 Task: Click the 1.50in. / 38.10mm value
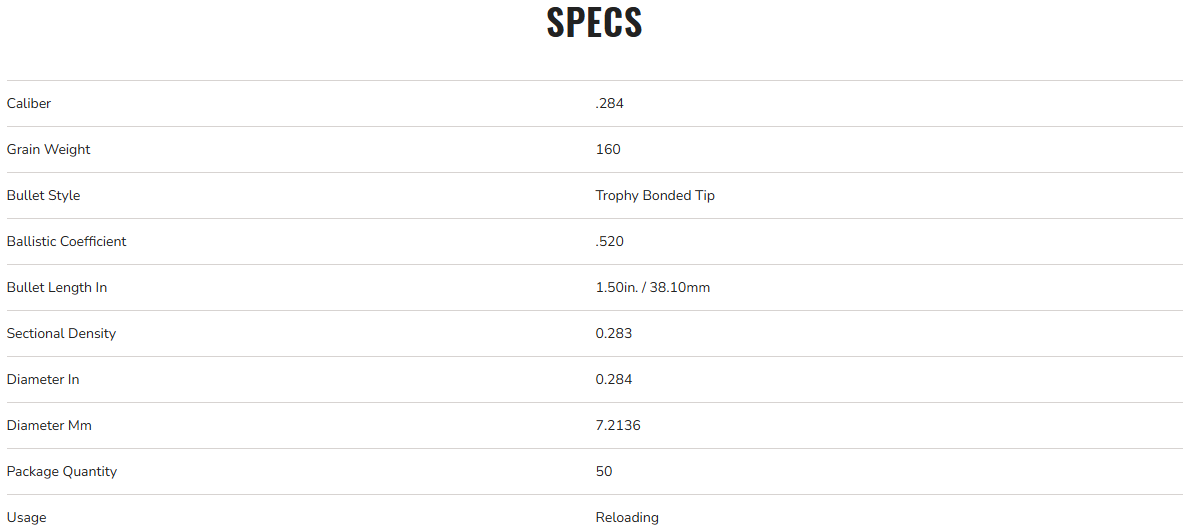tap(653, 288)
